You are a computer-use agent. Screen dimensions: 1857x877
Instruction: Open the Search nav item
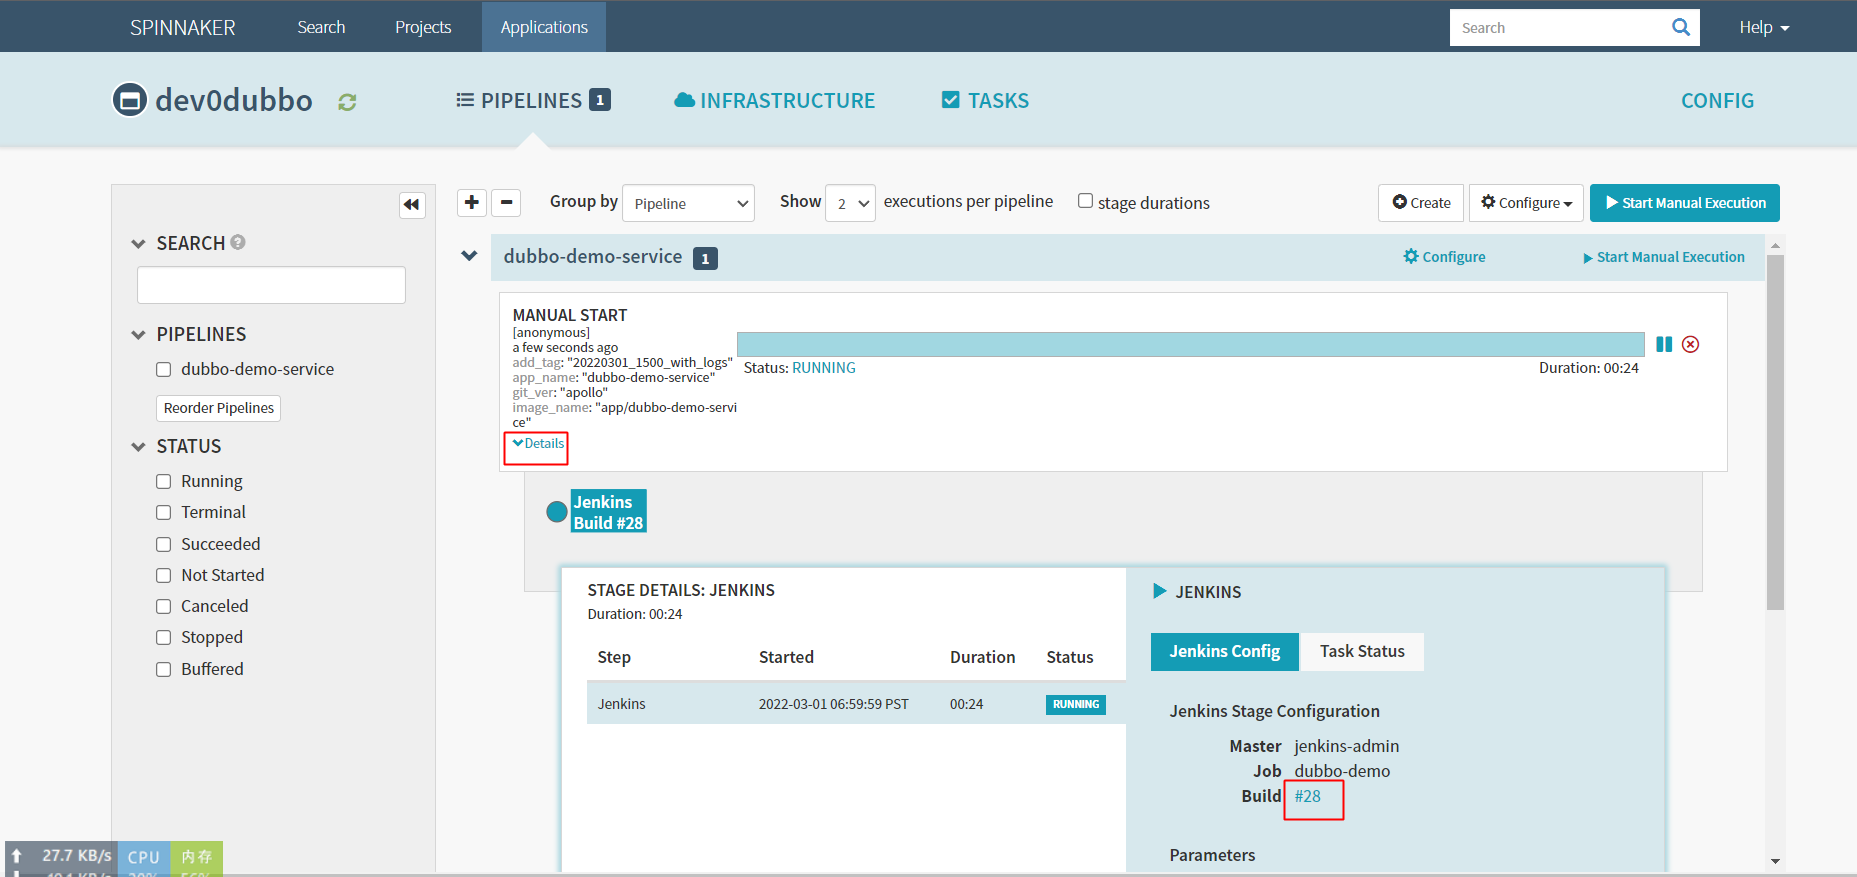(321, 27)
